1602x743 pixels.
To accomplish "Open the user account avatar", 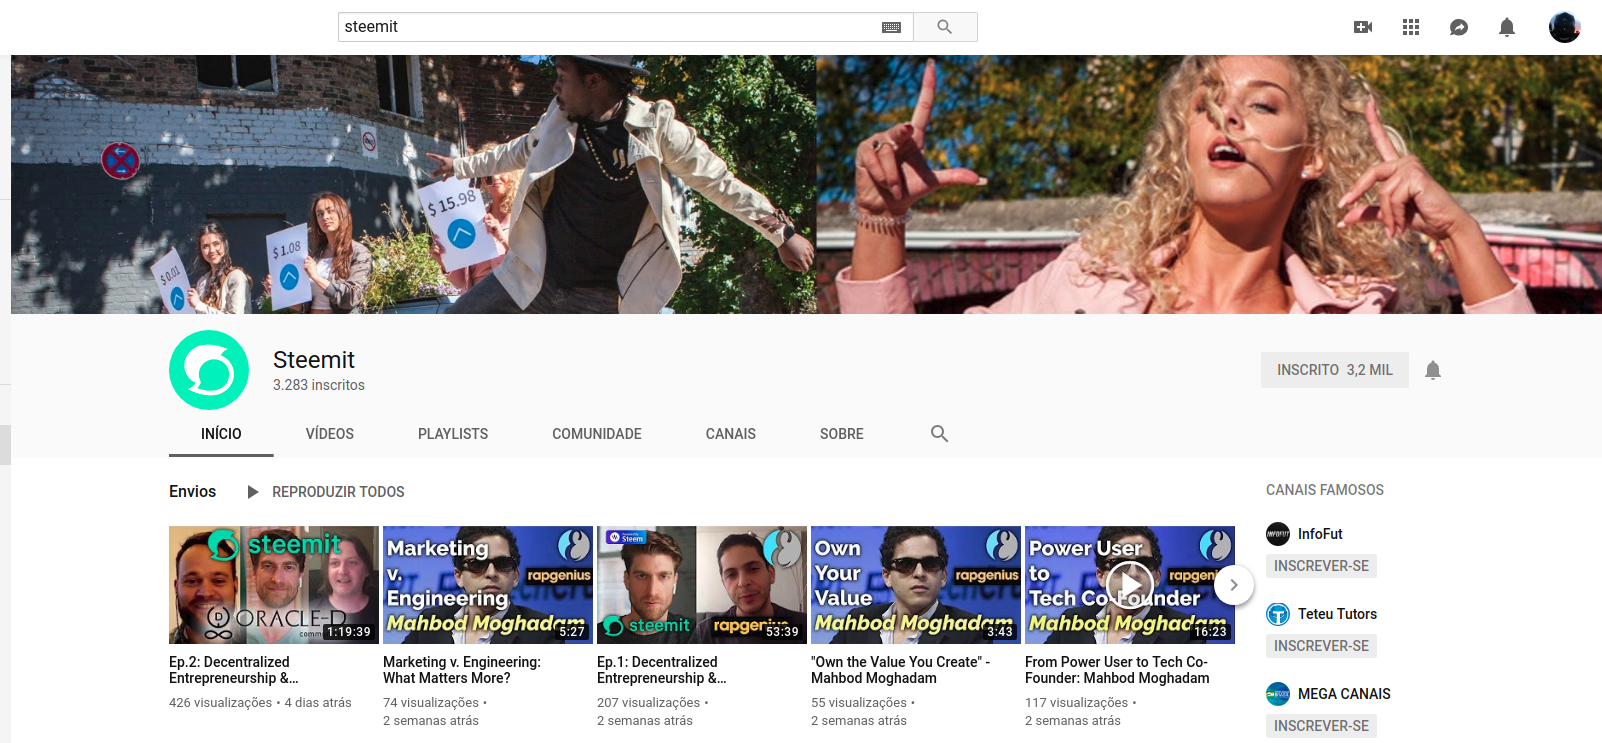I will click(x=1564, y=27).
